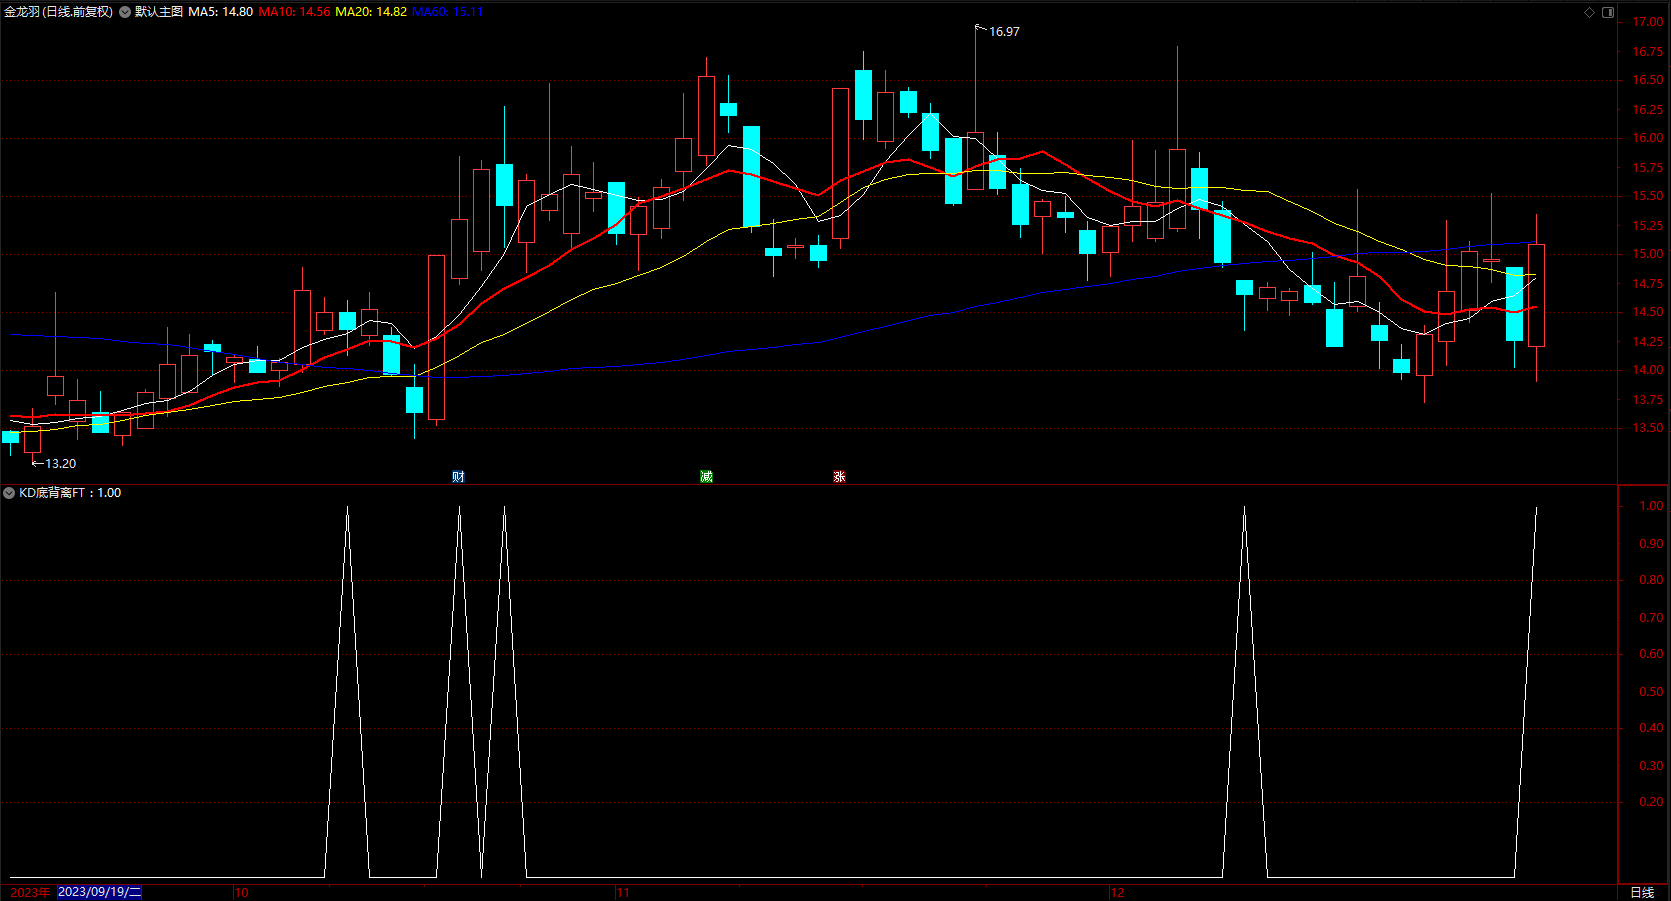Image resolution: width=1671 pixels, height=901 pixels.
Task: Click the 17.00 price axis label
Action: click(1648, 22)
